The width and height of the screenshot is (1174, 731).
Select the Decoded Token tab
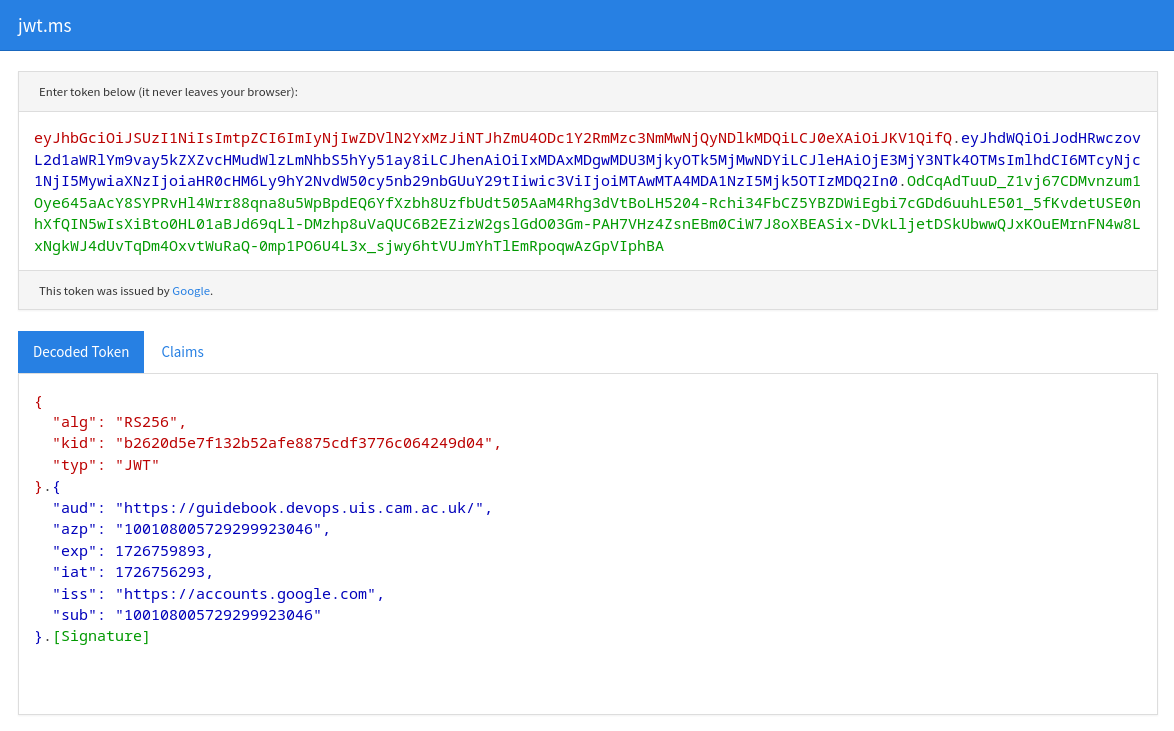pyautogui.click(x=81, y=352)
